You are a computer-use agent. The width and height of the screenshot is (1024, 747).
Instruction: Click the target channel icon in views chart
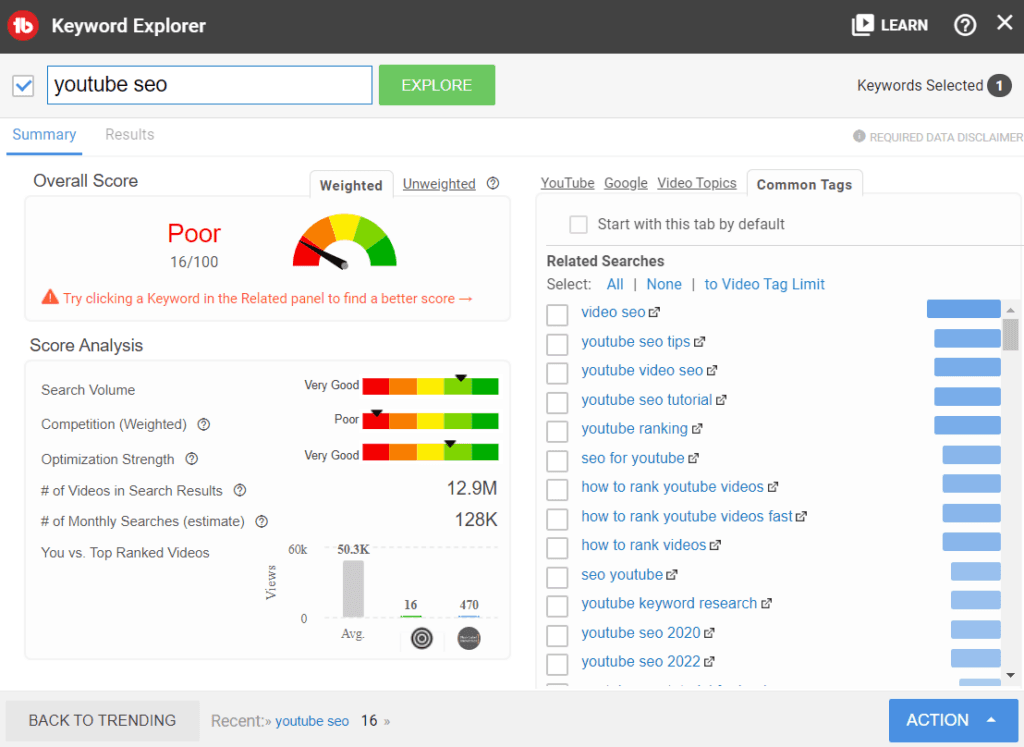(422, 638)
